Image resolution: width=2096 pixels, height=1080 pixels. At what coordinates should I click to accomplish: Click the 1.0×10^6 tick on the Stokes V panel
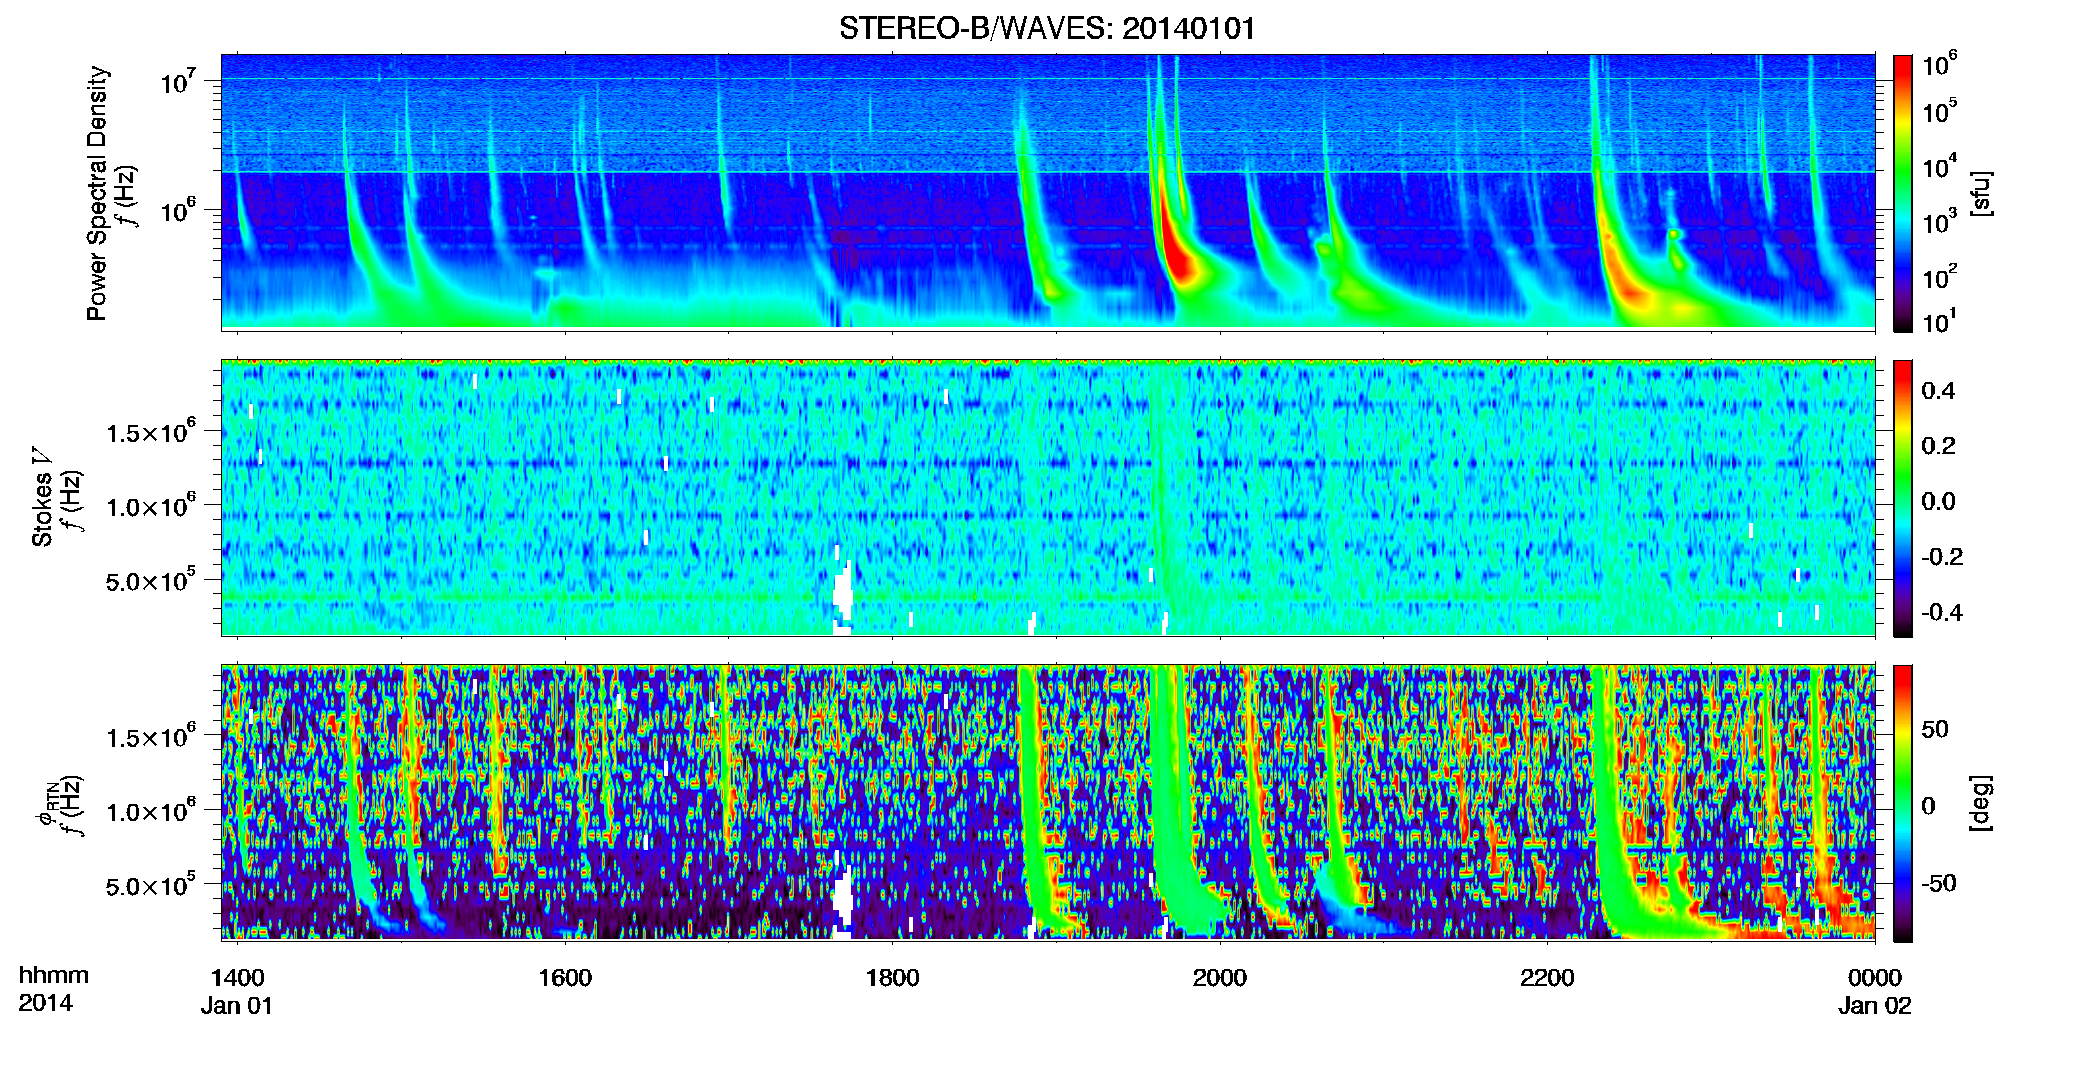[150, 506]
